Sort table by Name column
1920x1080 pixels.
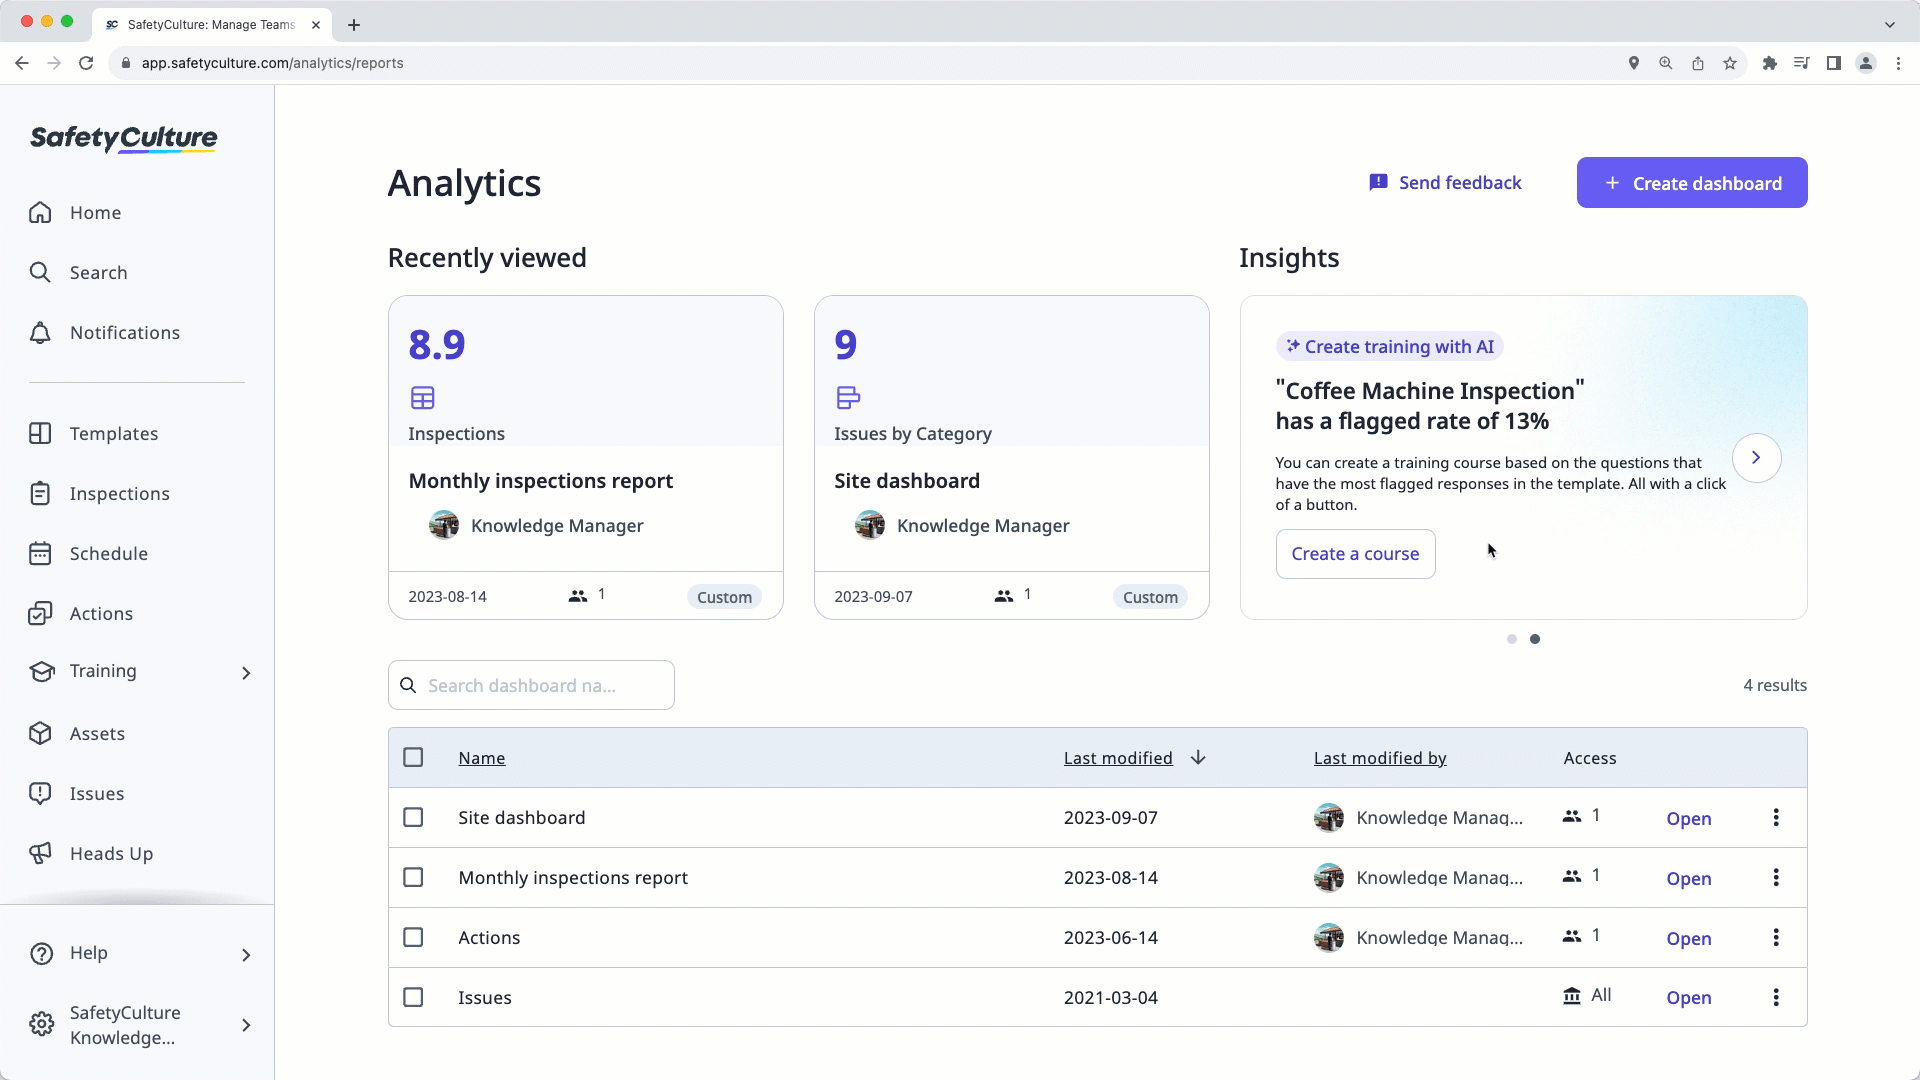(482, 758)
